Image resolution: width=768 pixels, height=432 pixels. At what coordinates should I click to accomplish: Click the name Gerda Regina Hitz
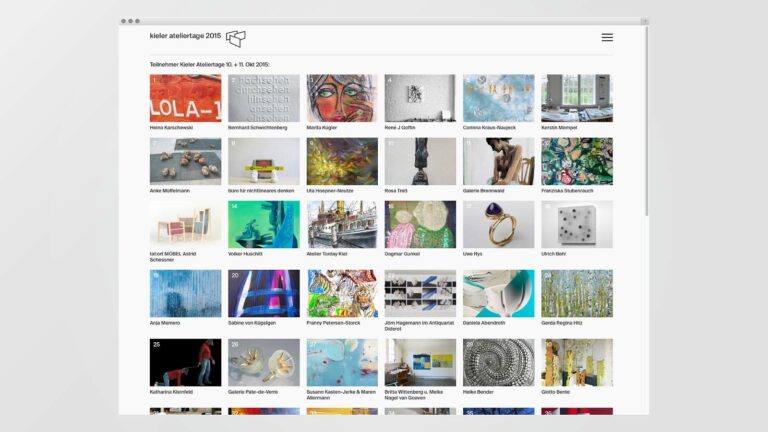coord(562,323)
